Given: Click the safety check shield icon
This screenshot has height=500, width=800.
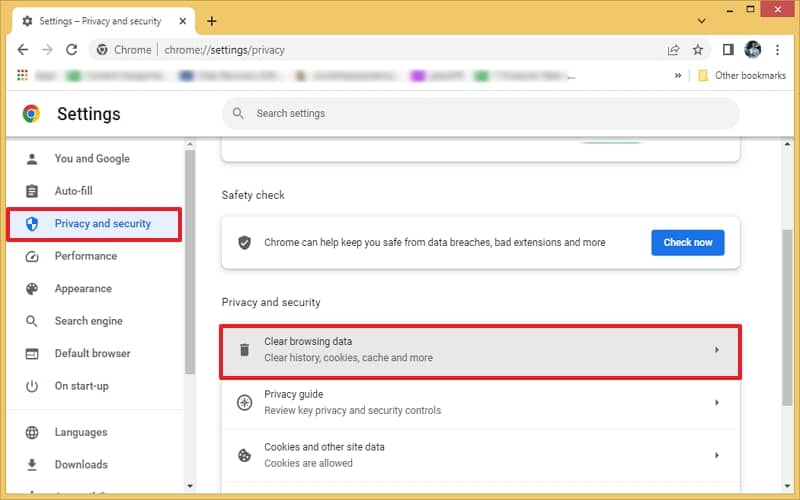Looking at the screenshot, I should tap(244, 242).
